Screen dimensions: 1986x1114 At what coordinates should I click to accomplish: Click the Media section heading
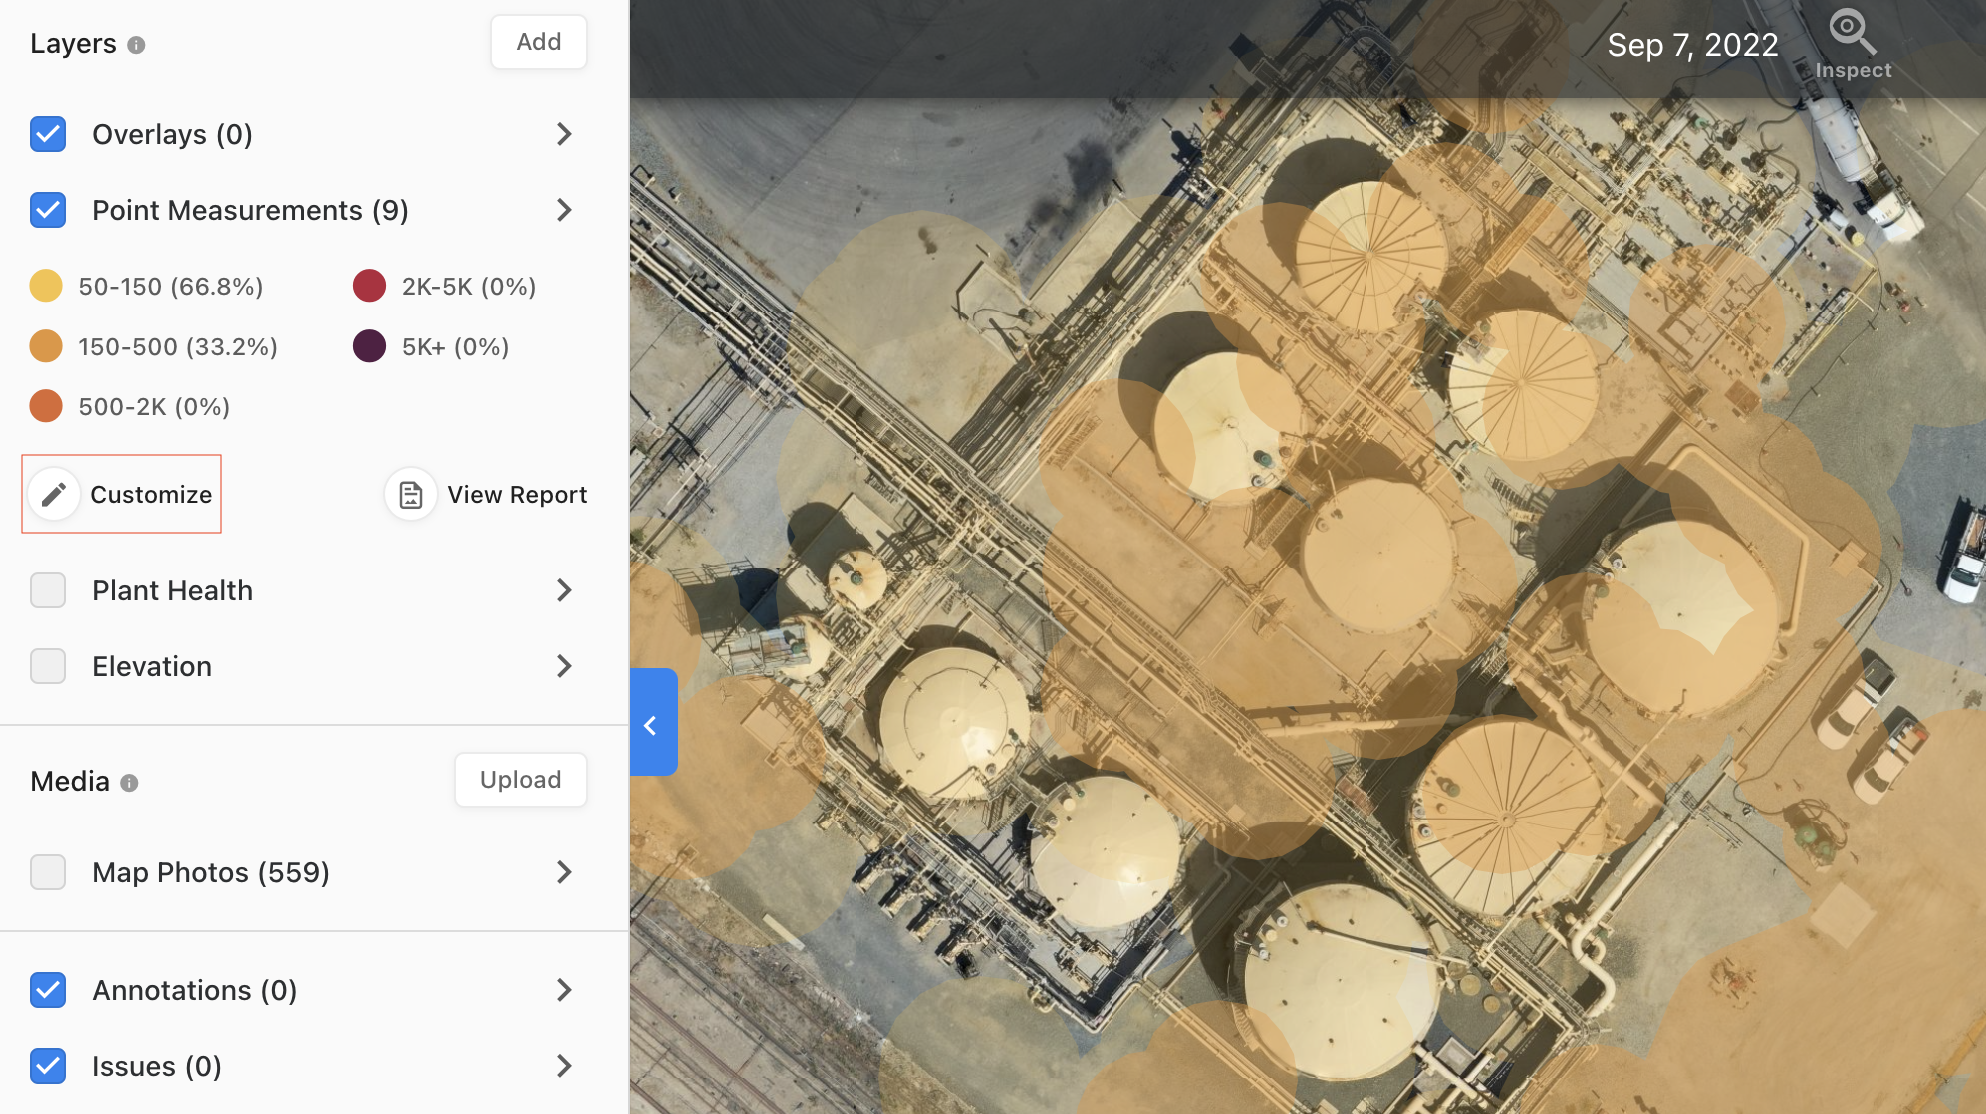click(x=70, y=782)
